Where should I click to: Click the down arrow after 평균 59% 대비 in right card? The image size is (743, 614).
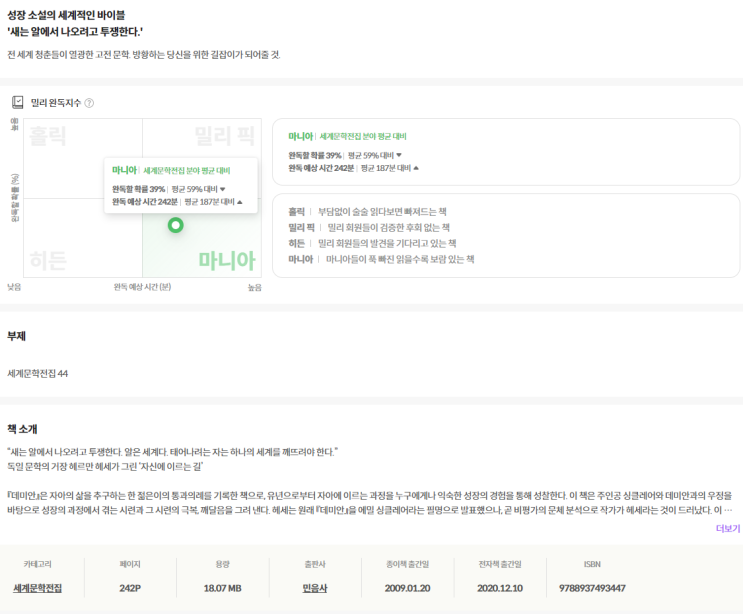[x=399, y=155]
